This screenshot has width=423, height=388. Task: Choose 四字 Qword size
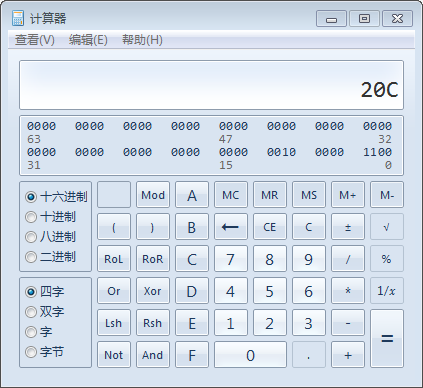click(45, 292)
